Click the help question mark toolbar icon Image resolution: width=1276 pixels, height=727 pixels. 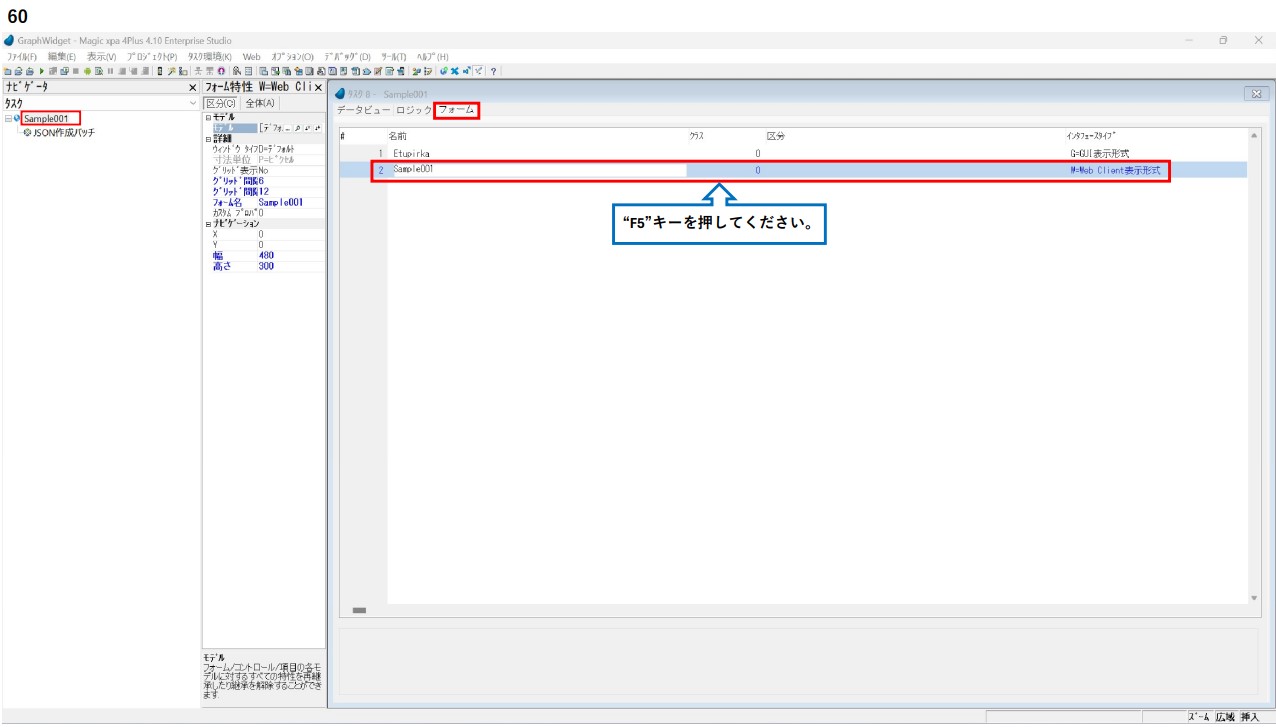coord(494,72)
